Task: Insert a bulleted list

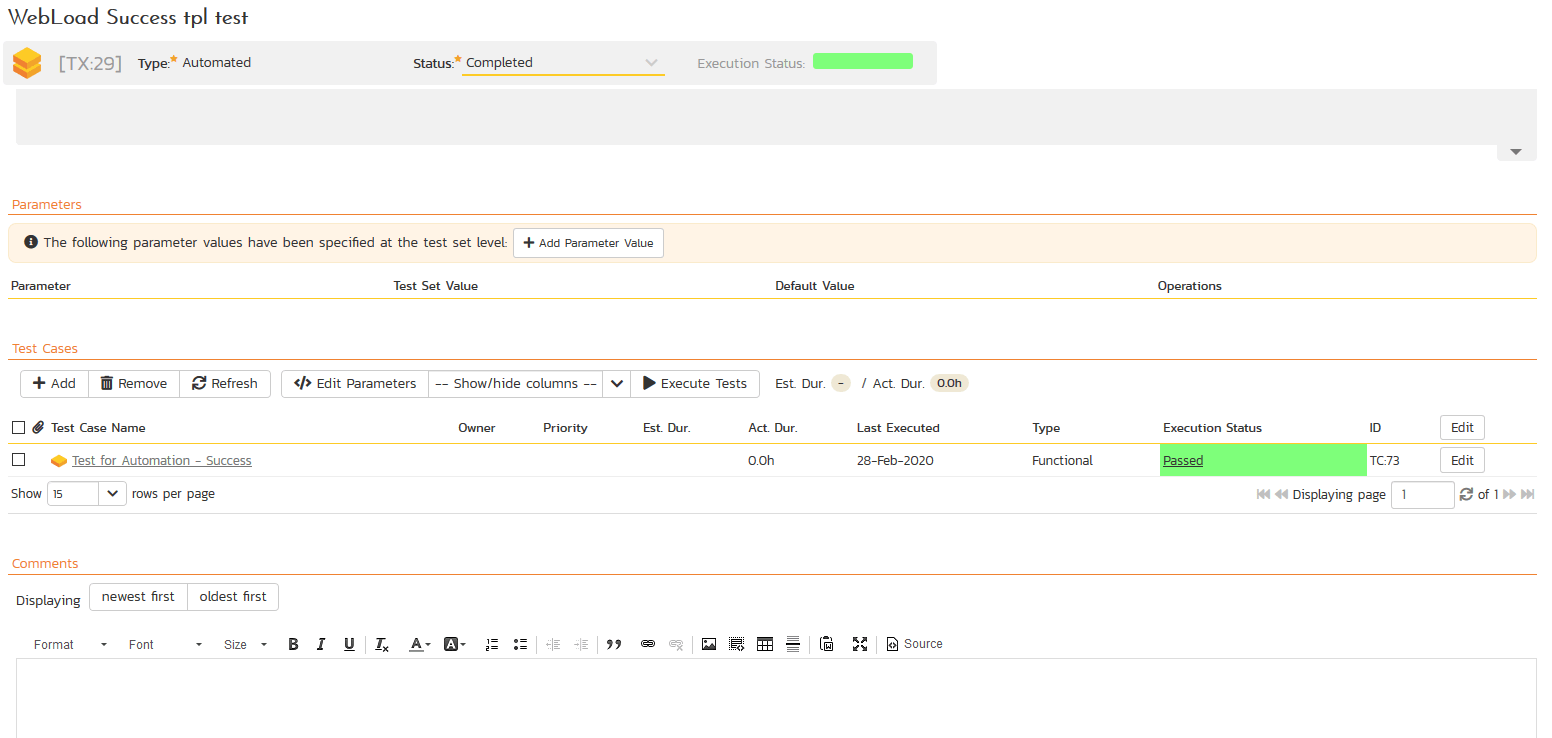Action: pyautogui.click(x=520, y=644)
